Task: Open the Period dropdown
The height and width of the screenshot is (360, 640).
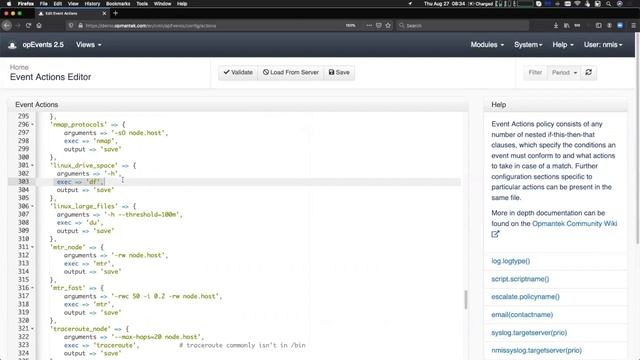Action: click(564, 72)
